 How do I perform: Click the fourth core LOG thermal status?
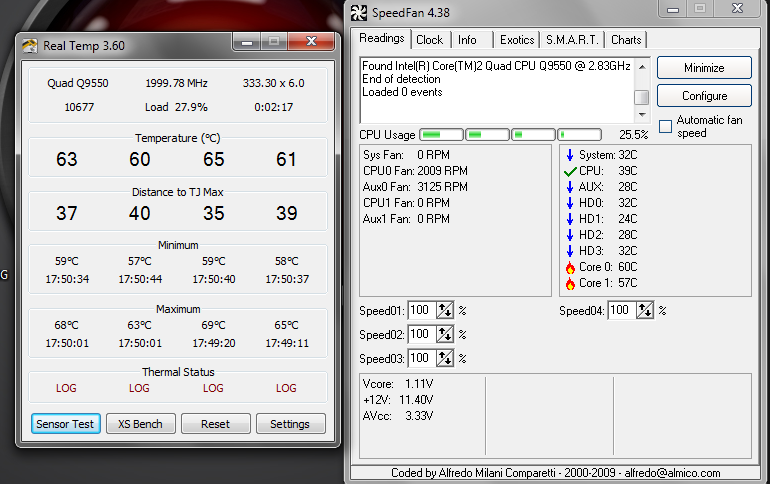click(x=286, y=388)
